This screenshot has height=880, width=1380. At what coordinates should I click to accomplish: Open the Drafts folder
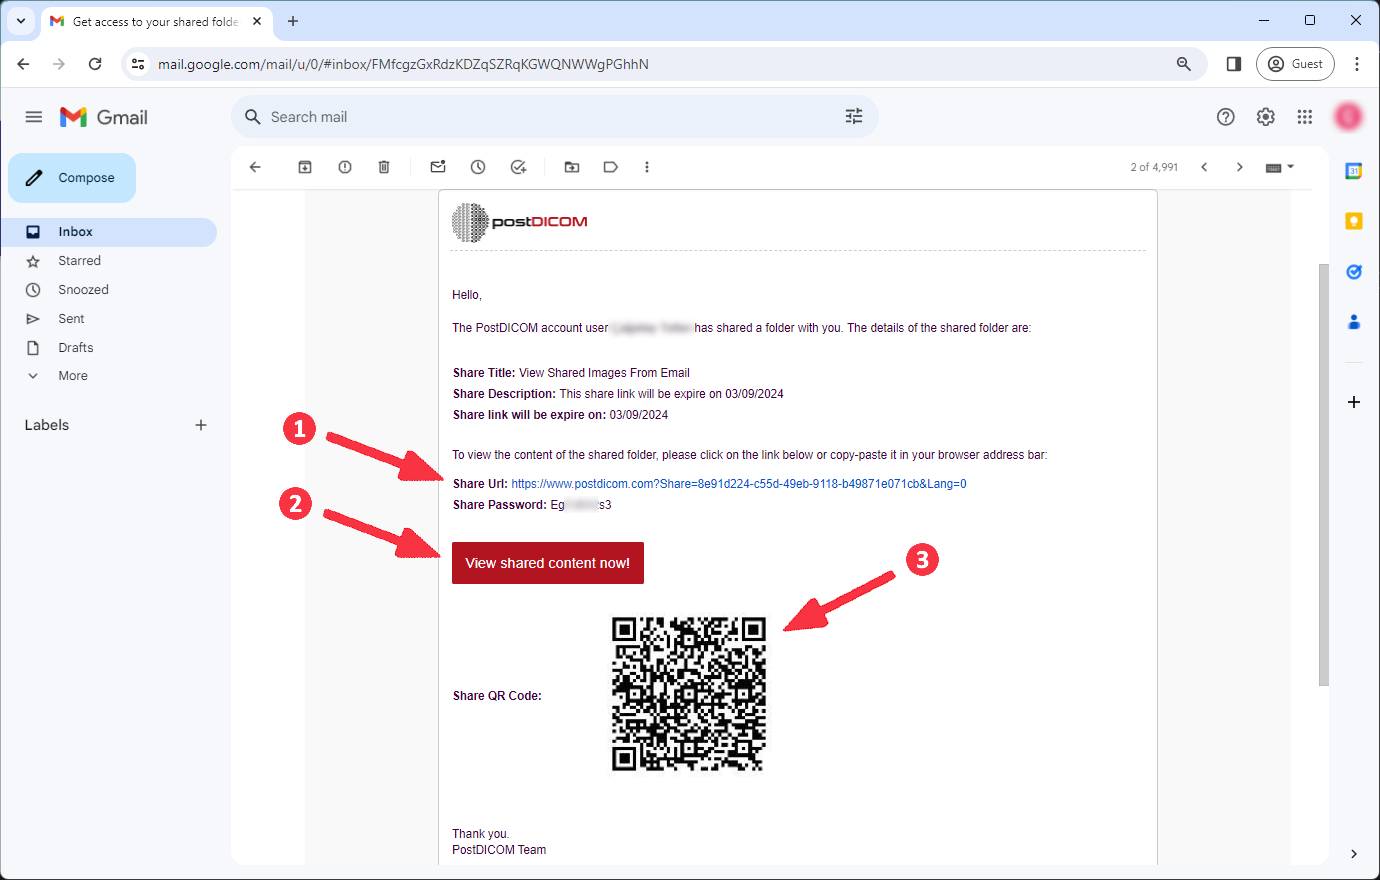[x=75, y=347]
